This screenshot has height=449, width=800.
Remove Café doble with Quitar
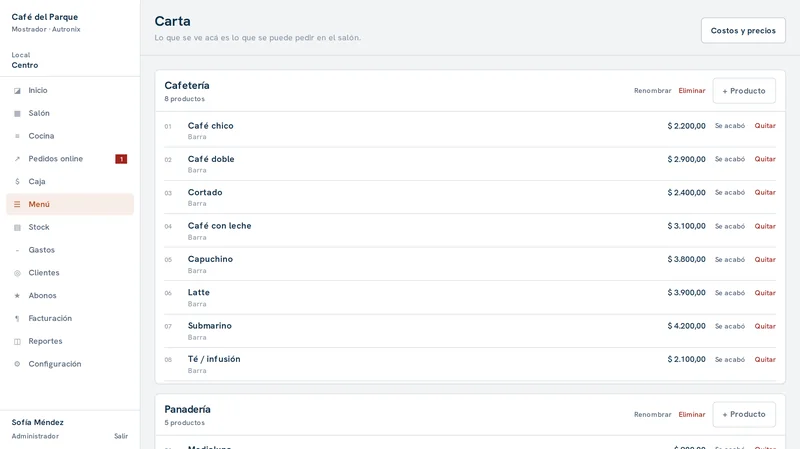[x=765, y=159]
